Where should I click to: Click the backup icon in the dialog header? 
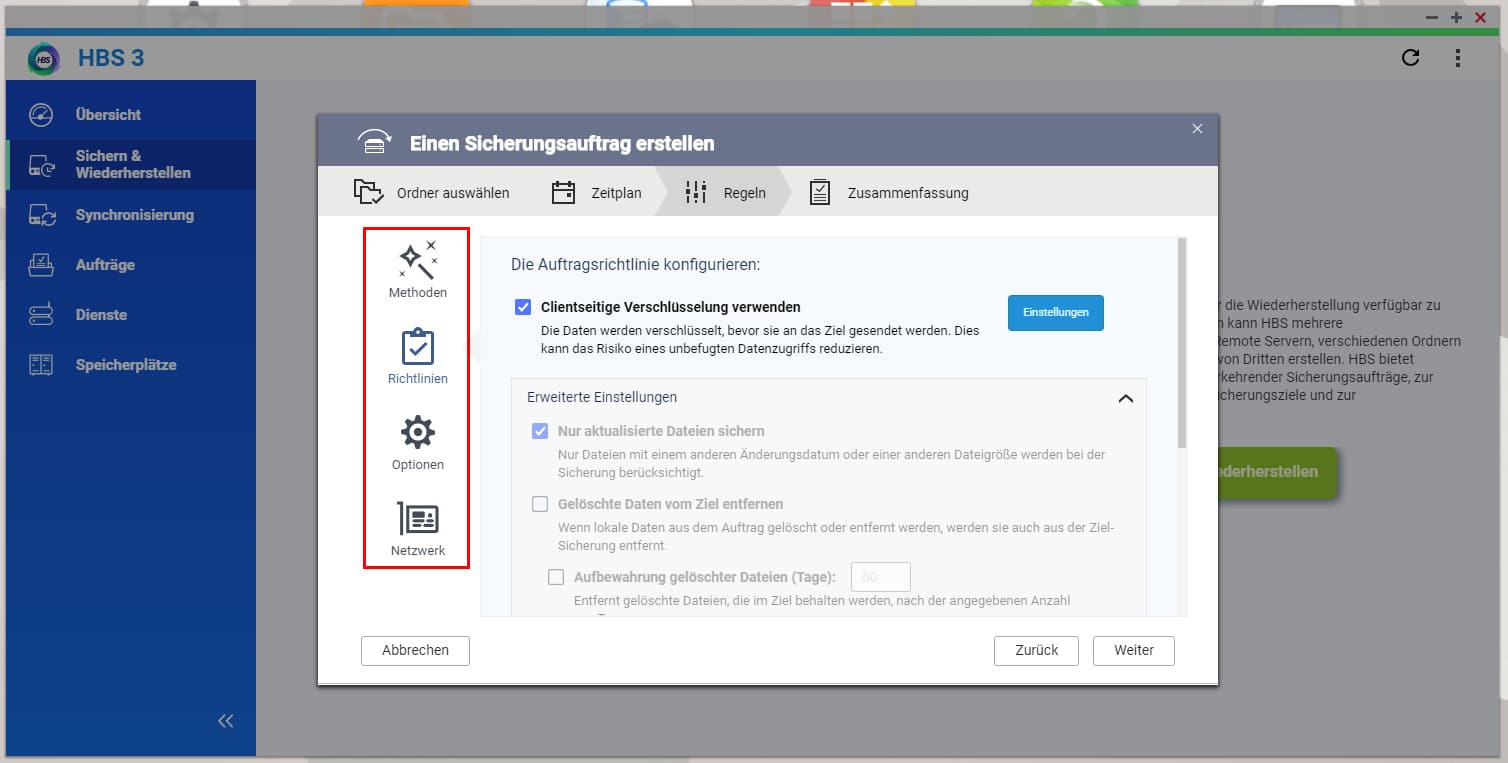[374, 143]
